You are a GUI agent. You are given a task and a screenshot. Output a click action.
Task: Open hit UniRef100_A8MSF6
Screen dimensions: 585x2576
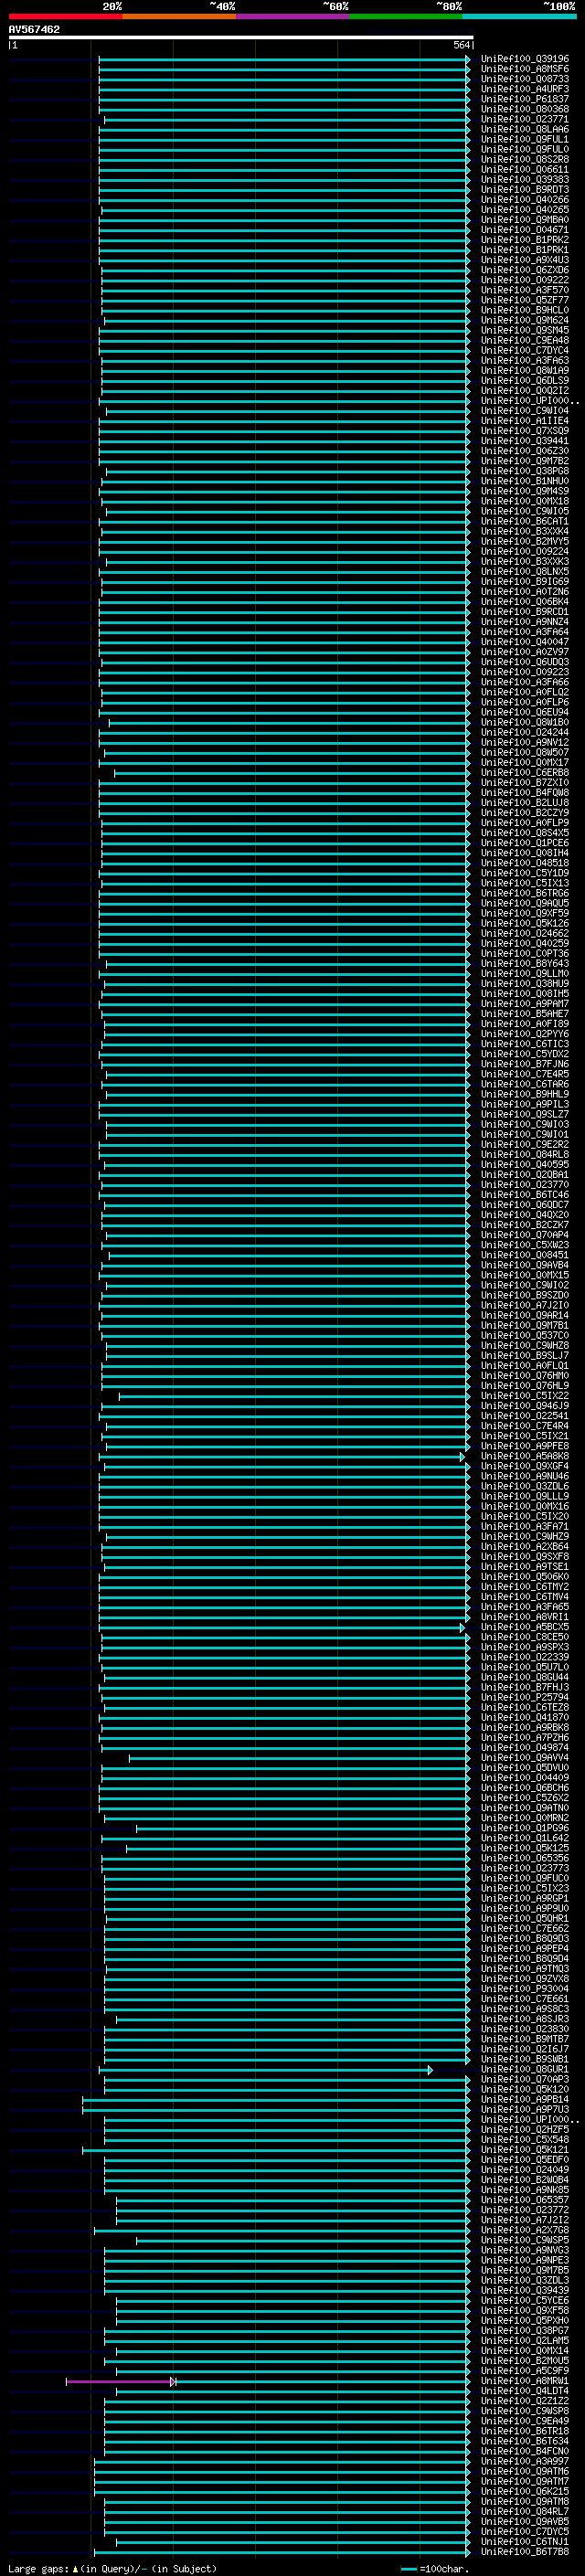pyautogui.click(x=524, y=69)
